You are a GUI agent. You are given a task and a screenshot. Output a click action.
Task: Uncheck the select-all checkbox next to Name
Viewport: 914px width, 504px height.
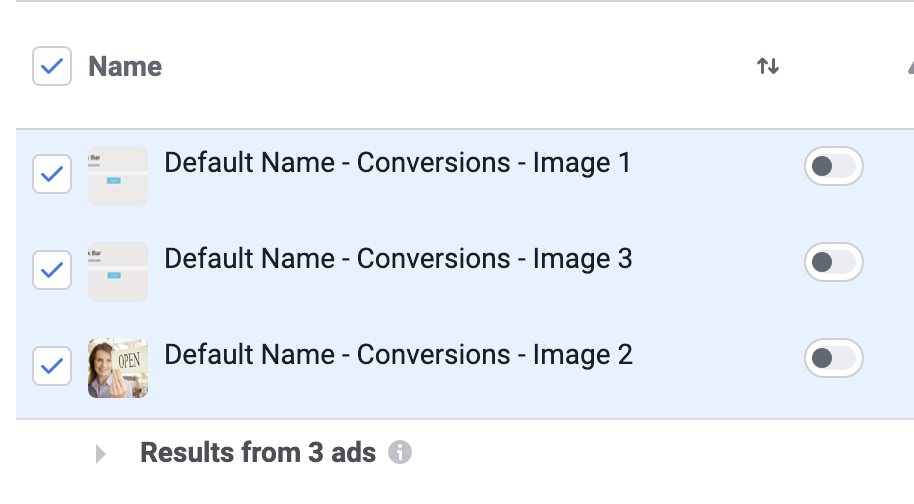pos(52,66)
